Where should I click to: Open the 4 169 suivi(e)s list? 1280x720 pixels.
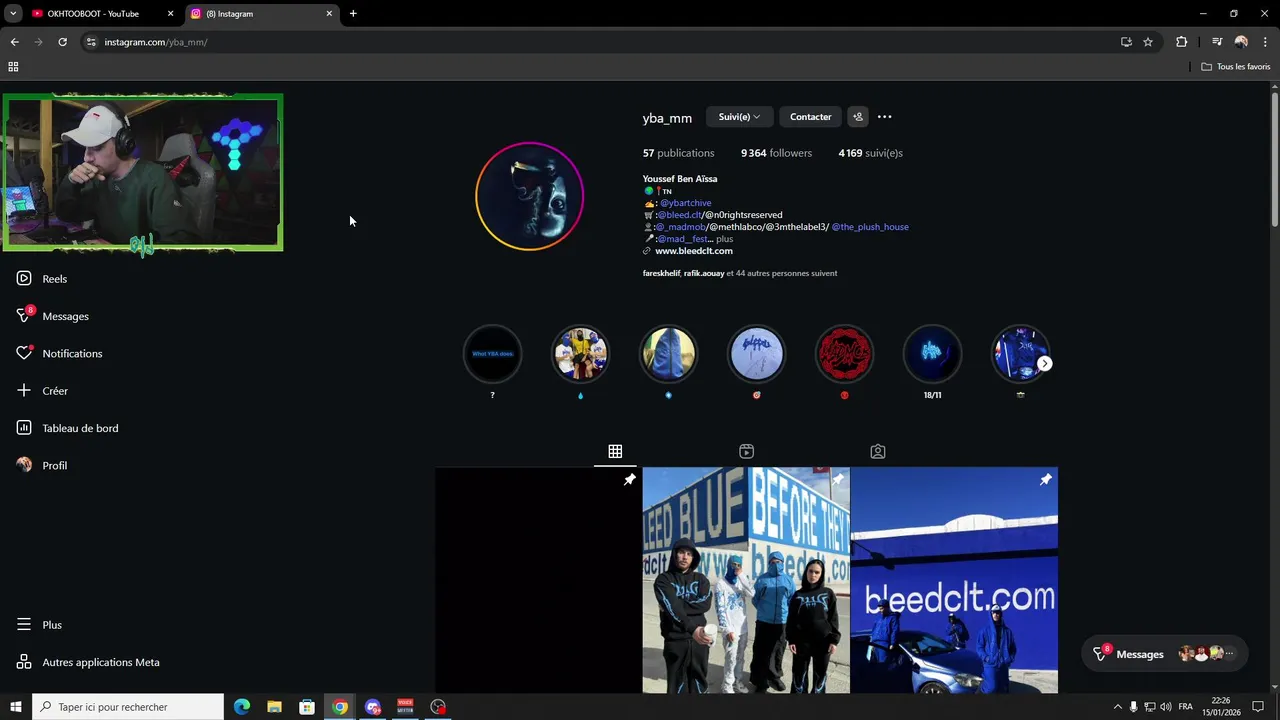tap(870, 153)
